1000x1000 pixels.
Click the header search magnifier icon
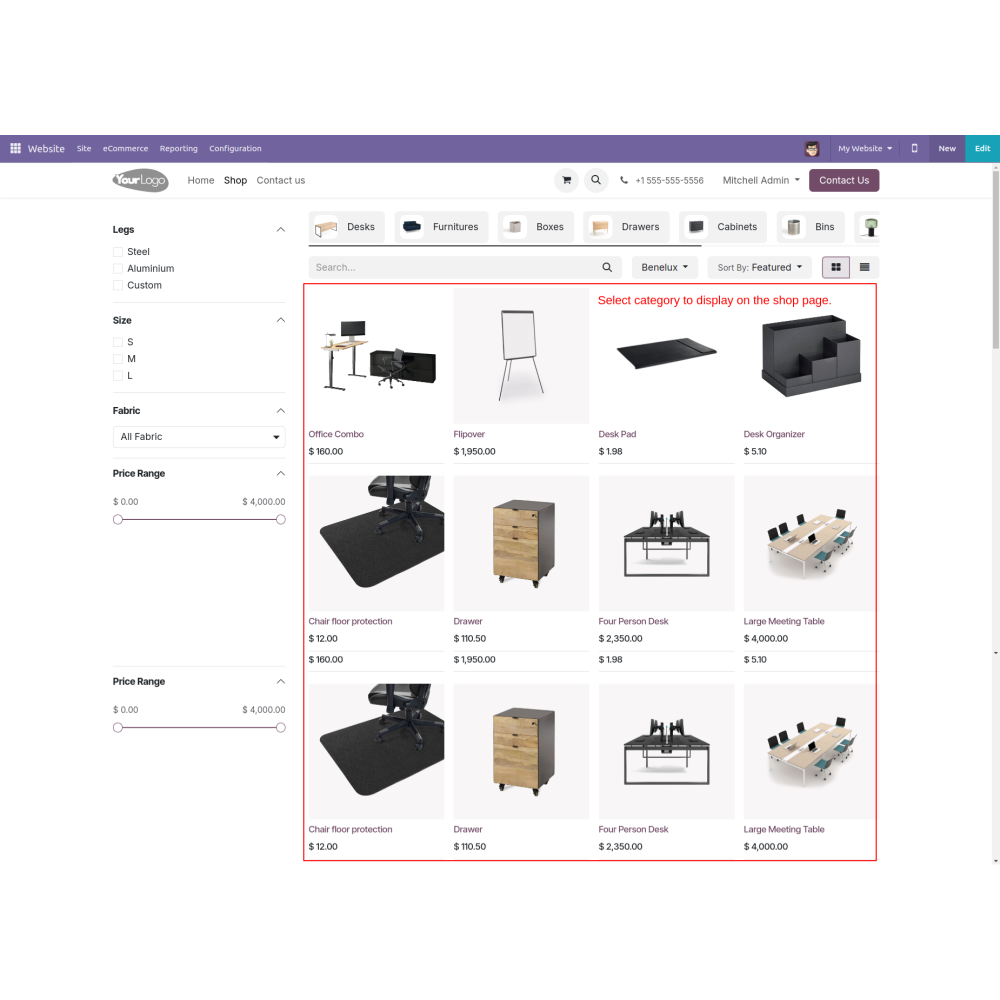(596, 180)
